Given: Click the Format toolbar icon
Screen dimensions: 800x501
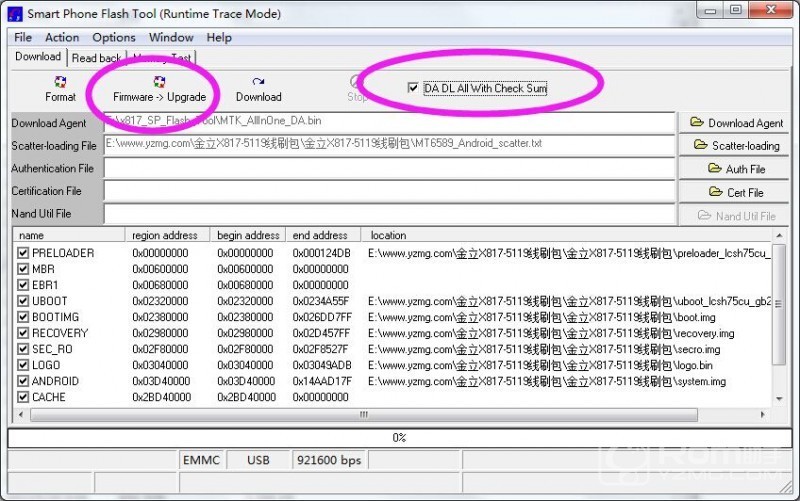Looking at the screenshot, I should click(60, 82).
